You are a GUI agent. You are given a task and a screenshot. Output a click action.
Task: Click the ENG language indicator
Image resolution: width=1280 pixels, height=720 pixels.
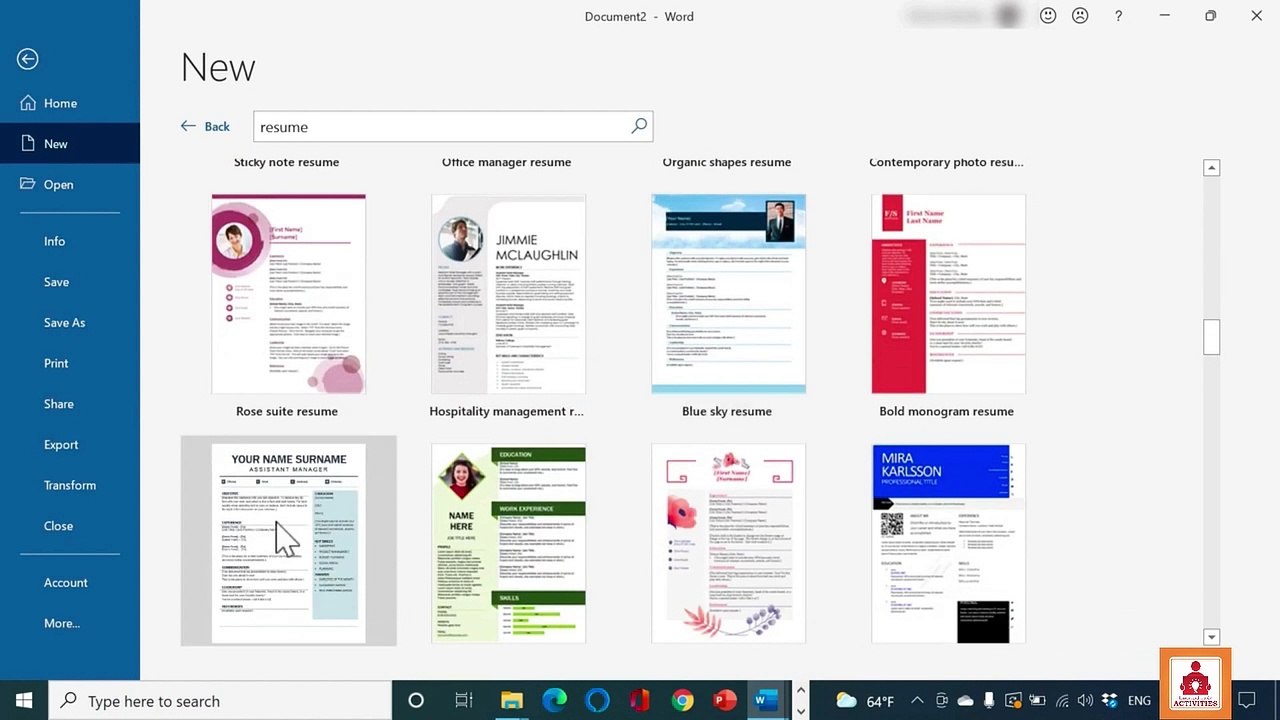tap(1140, 701)
